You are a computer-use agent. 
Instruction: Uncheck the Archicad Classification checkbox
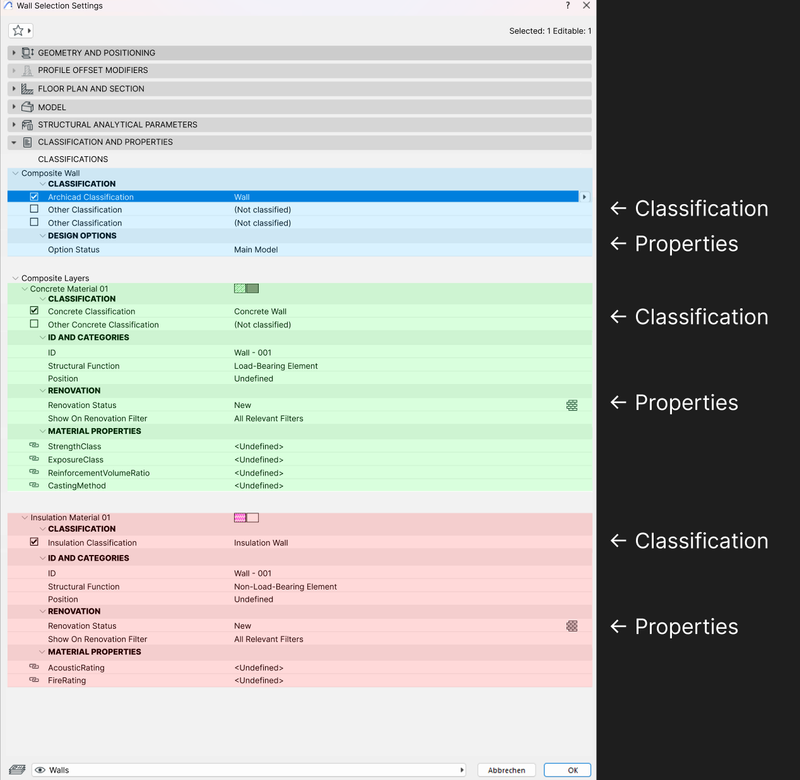34,197
